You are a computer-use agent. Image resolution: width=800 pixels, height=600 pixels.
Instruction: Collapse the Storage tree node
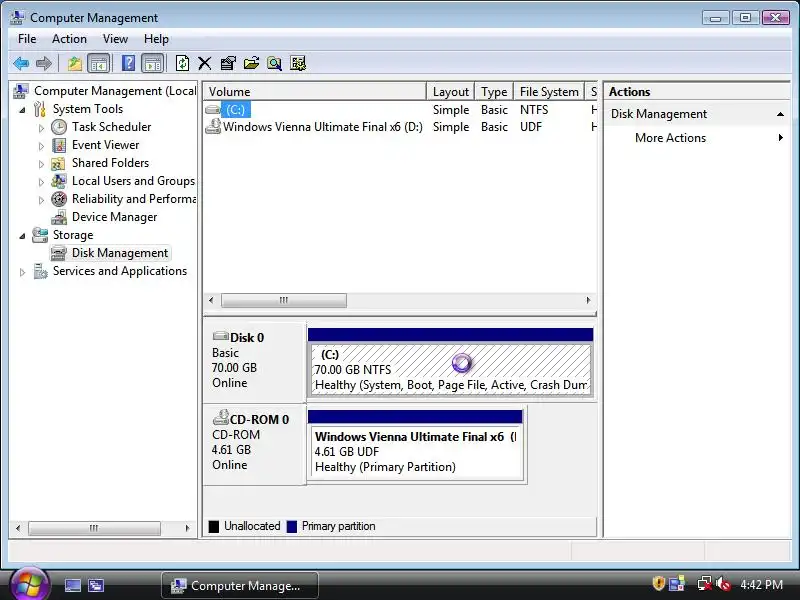click(22, 236)
